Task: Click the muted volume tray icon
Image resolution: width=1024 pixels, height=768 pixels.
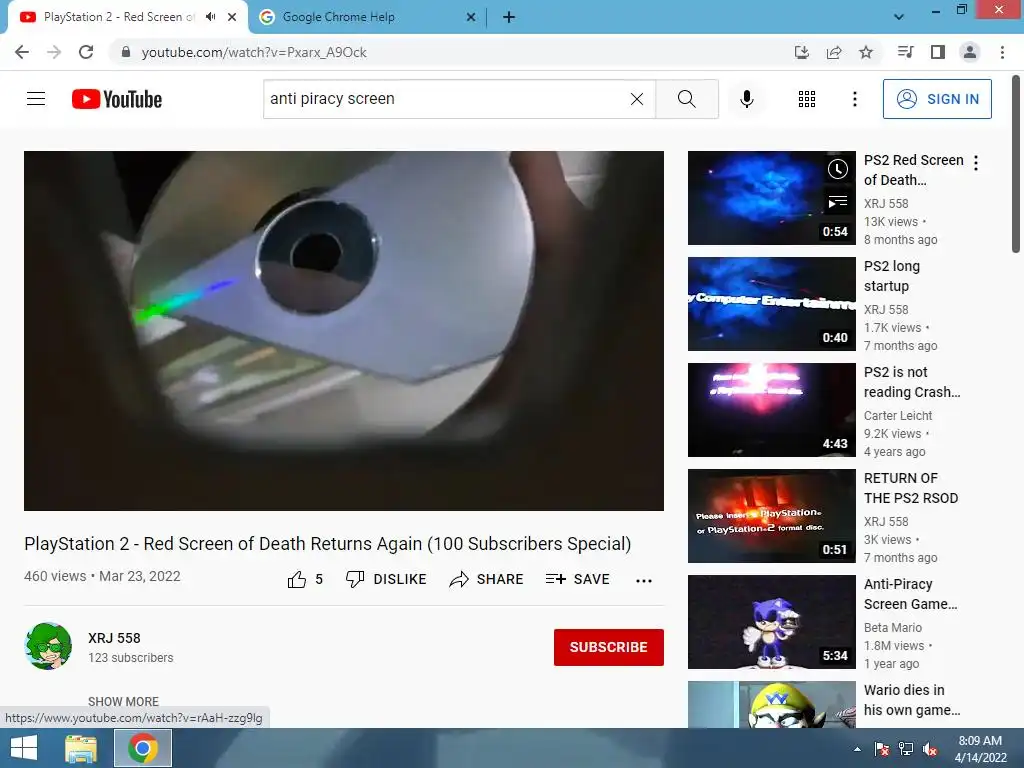Action: [x=930, y=749]
